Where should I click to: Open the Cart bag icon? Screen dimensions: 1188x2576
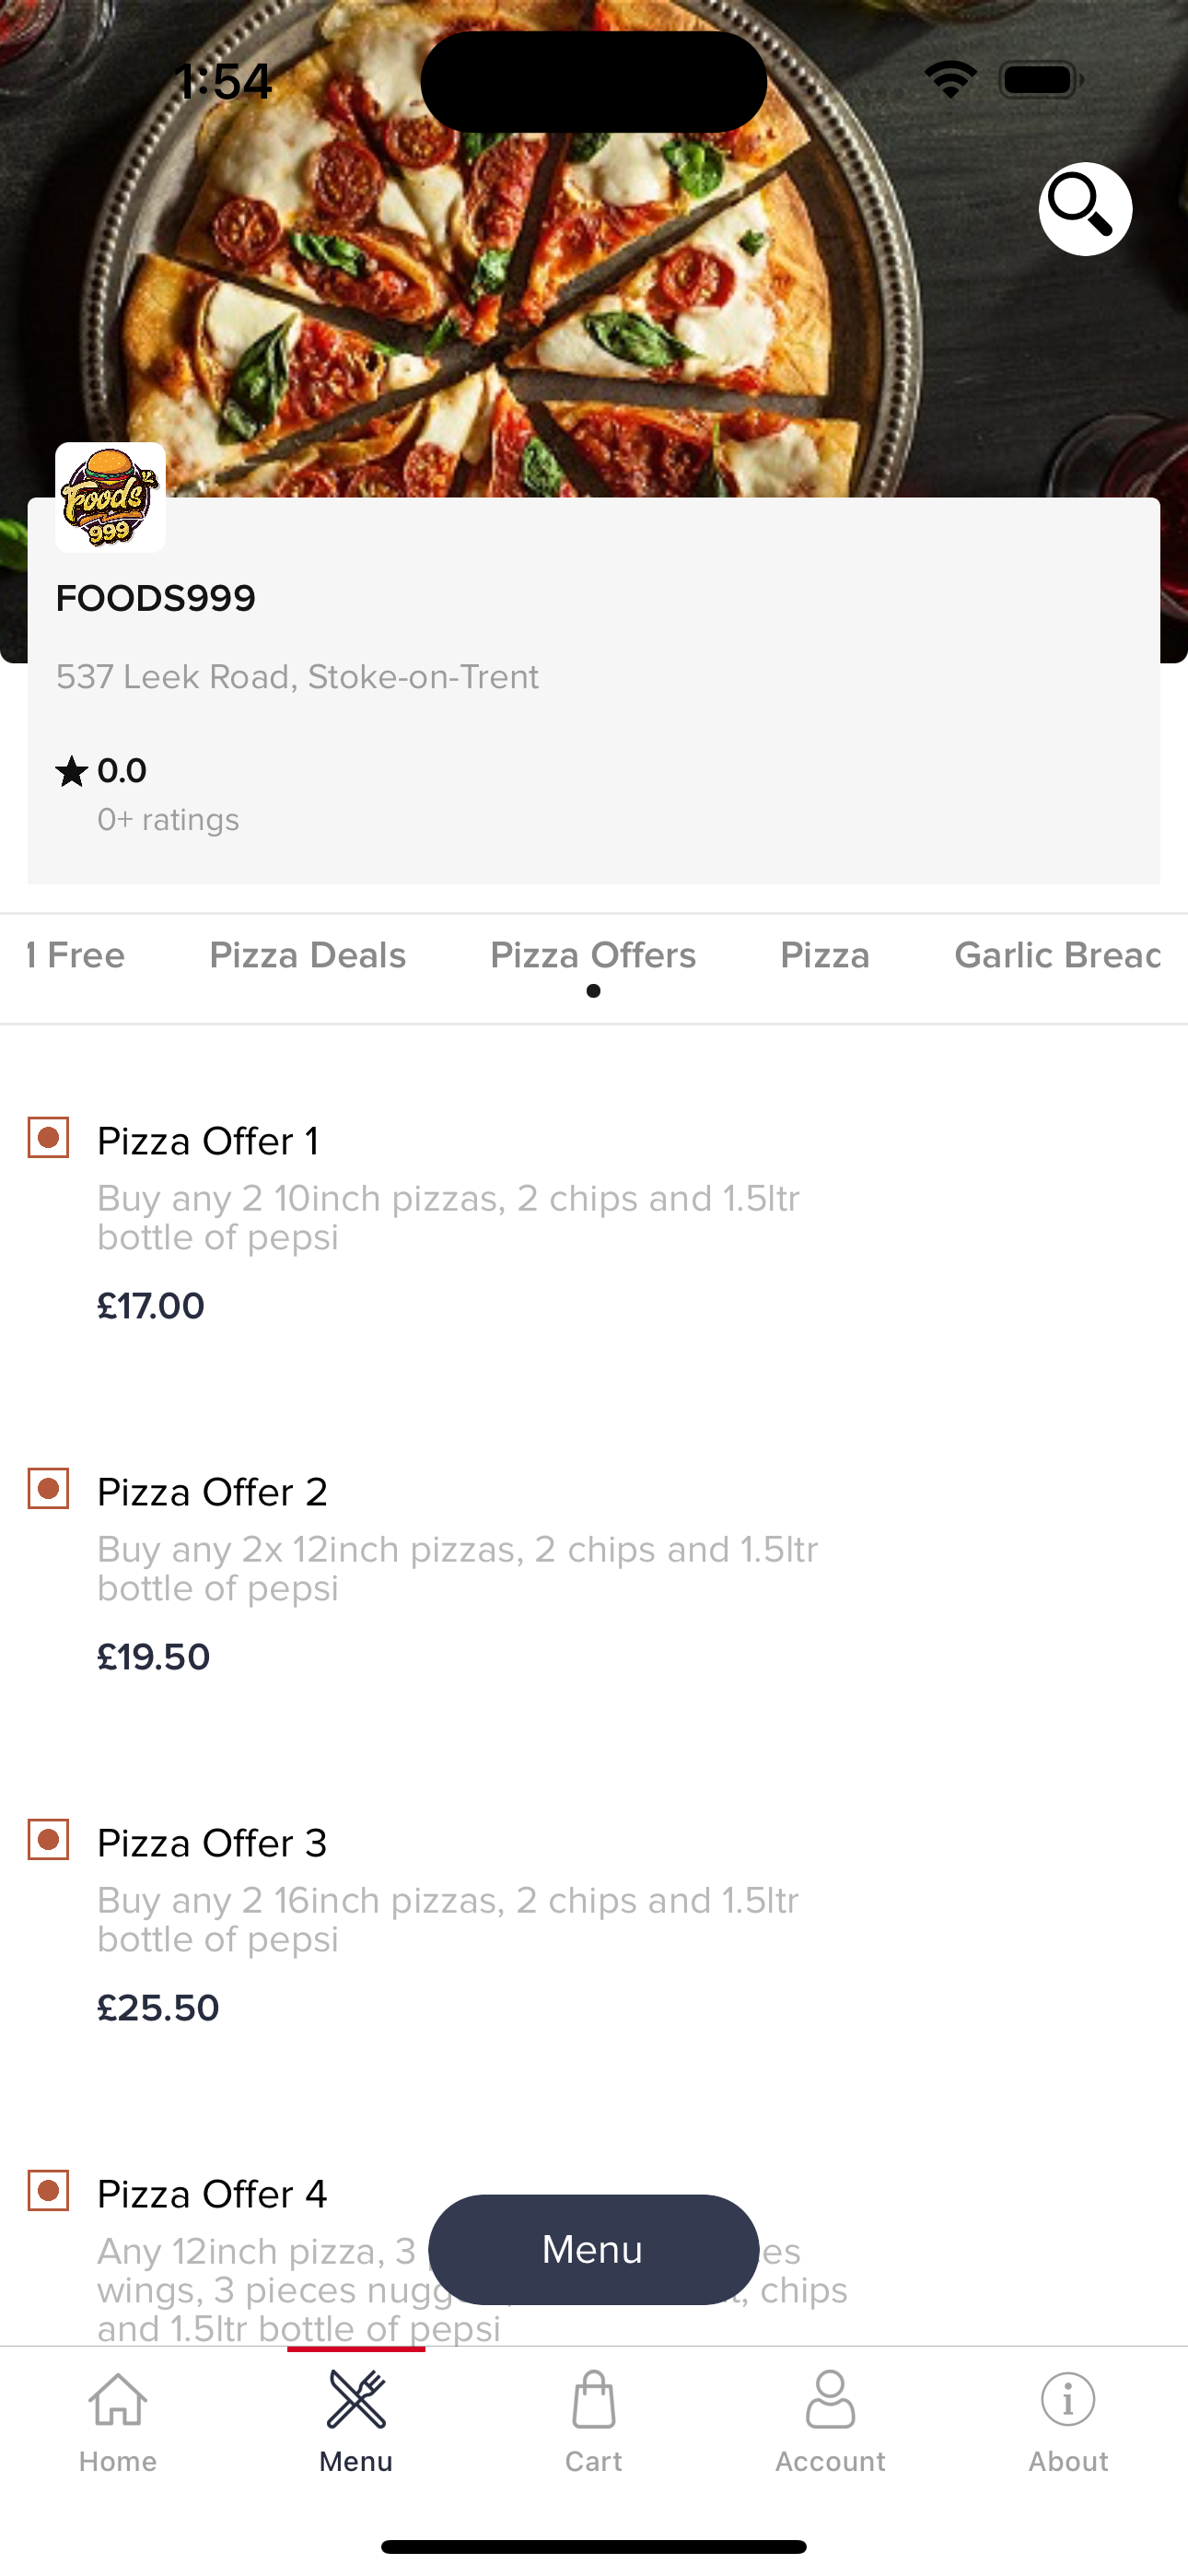click(593, 2399)
